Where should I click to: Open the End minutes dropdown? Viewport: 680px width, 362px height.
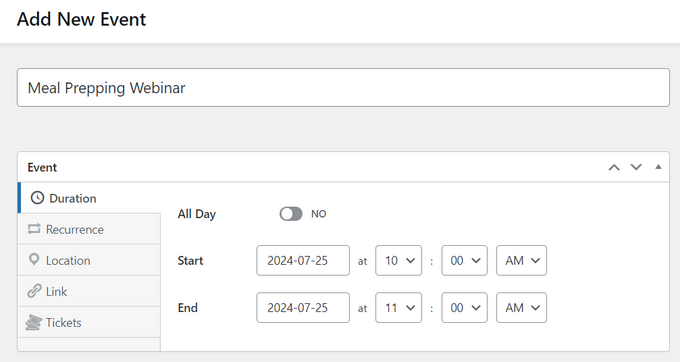click(464, 308)
